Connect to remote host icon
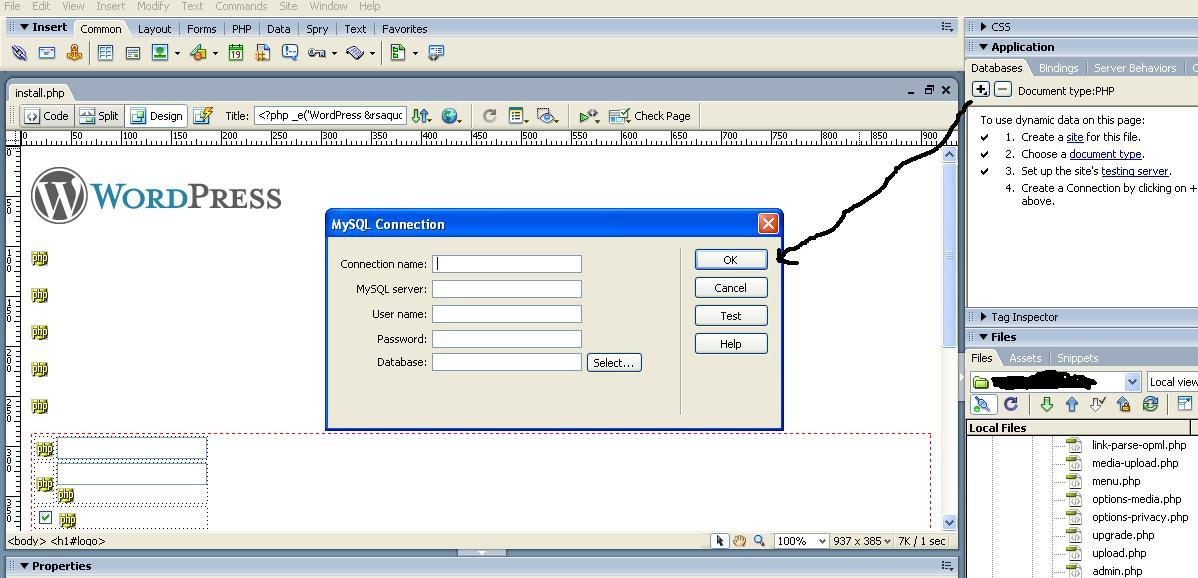 (983, 404)
